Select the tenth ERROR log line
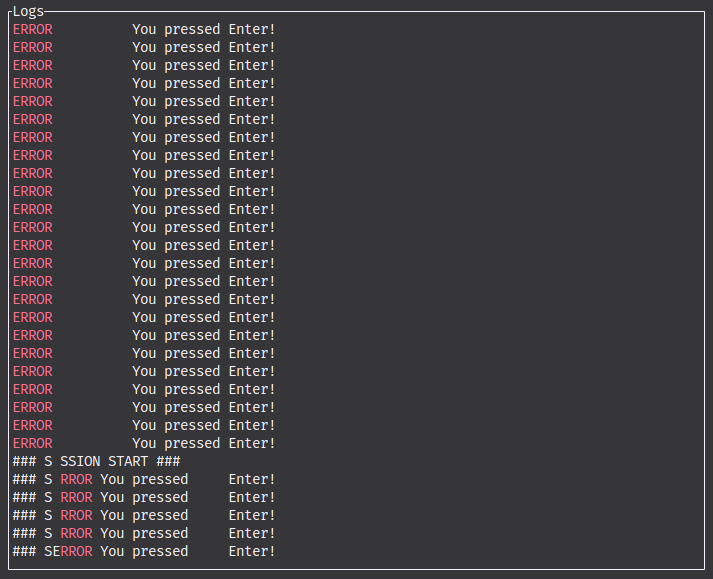 (x=144, y=191)
